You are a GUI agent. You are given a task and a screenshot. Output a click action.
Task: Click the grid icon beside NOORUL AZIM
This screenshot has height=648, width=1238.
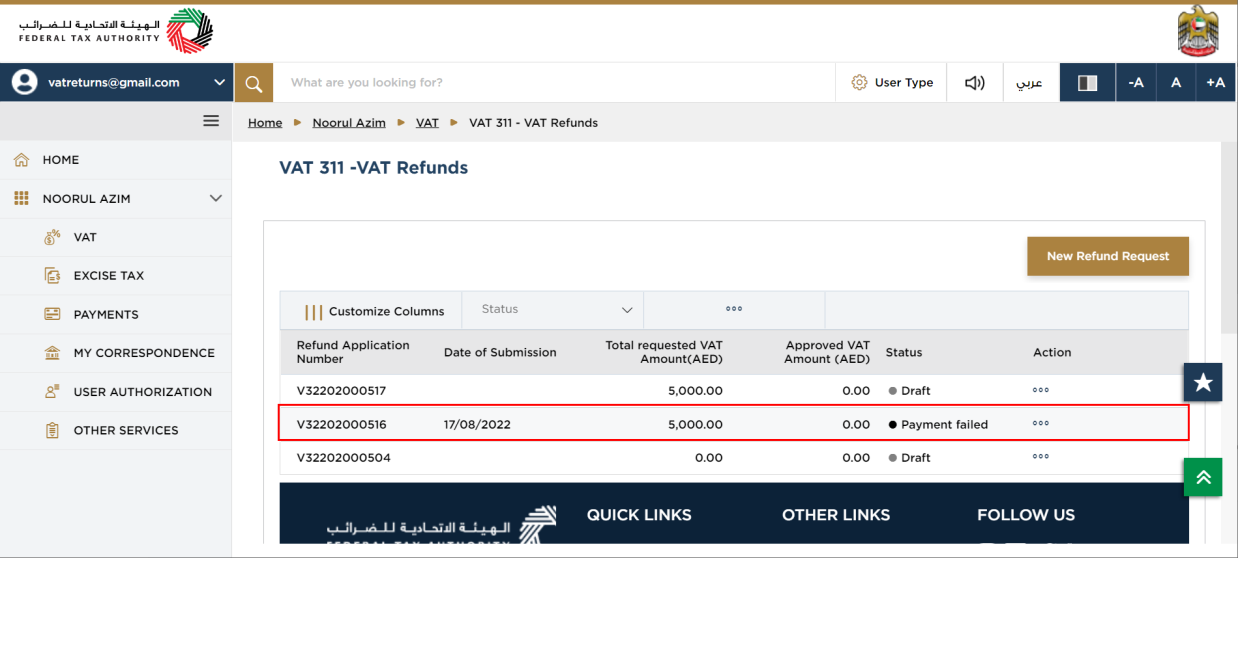(x=21, y=199)
